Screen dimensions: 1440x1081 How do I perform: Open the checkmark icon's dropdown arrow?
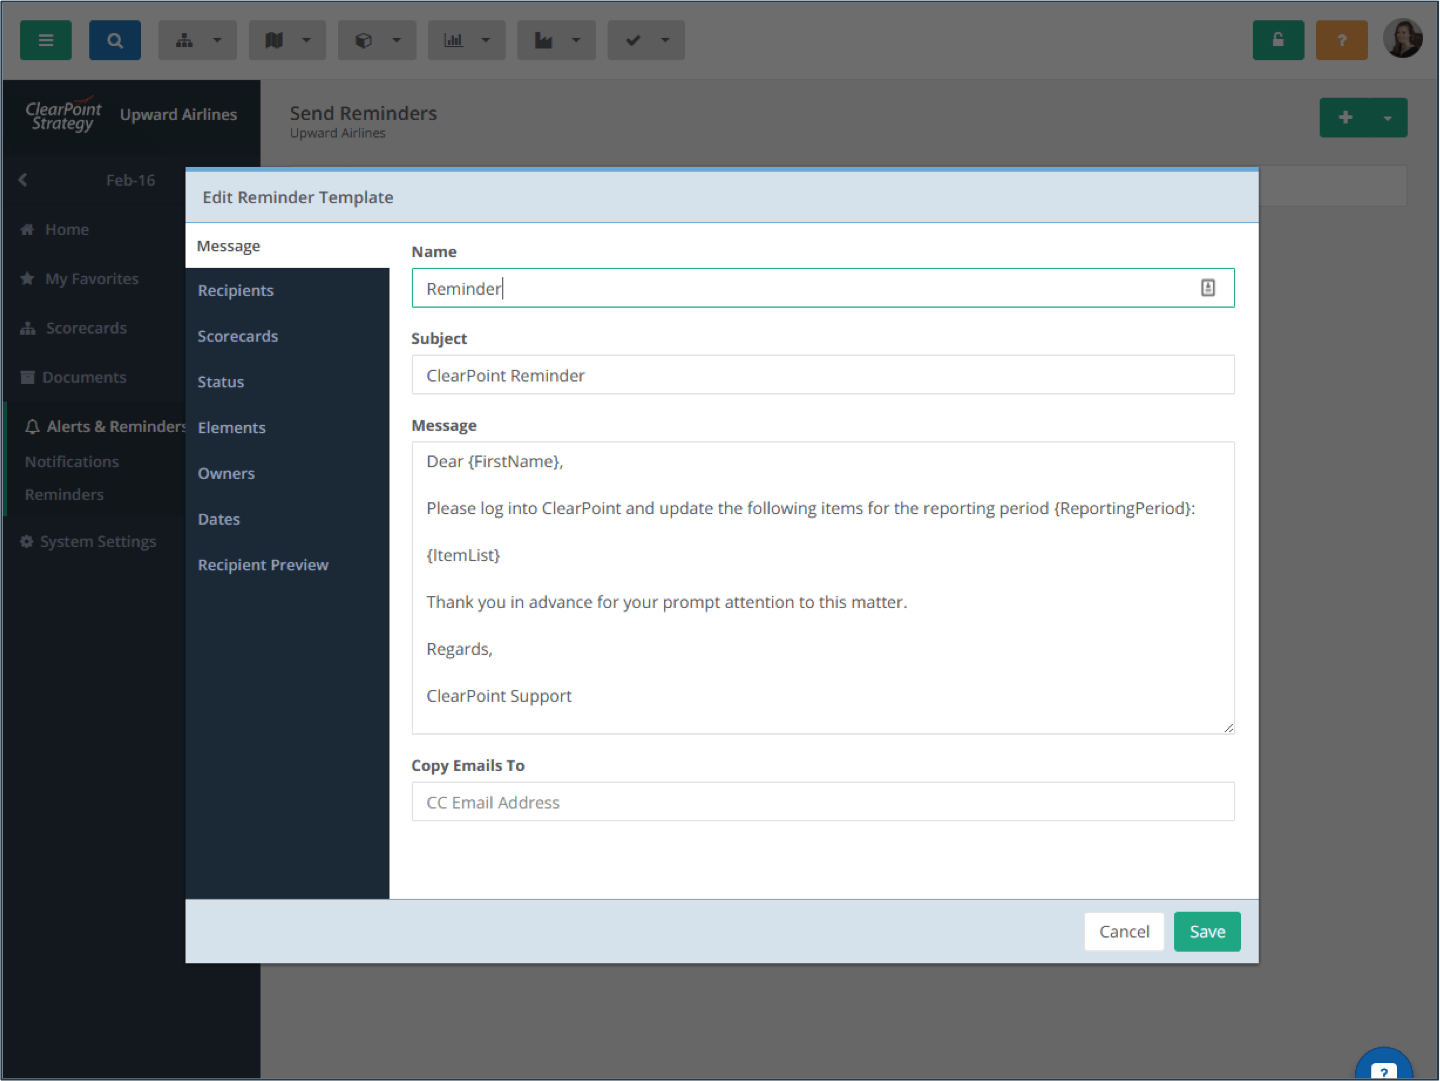pyautogui.click(x=663, y=40)
